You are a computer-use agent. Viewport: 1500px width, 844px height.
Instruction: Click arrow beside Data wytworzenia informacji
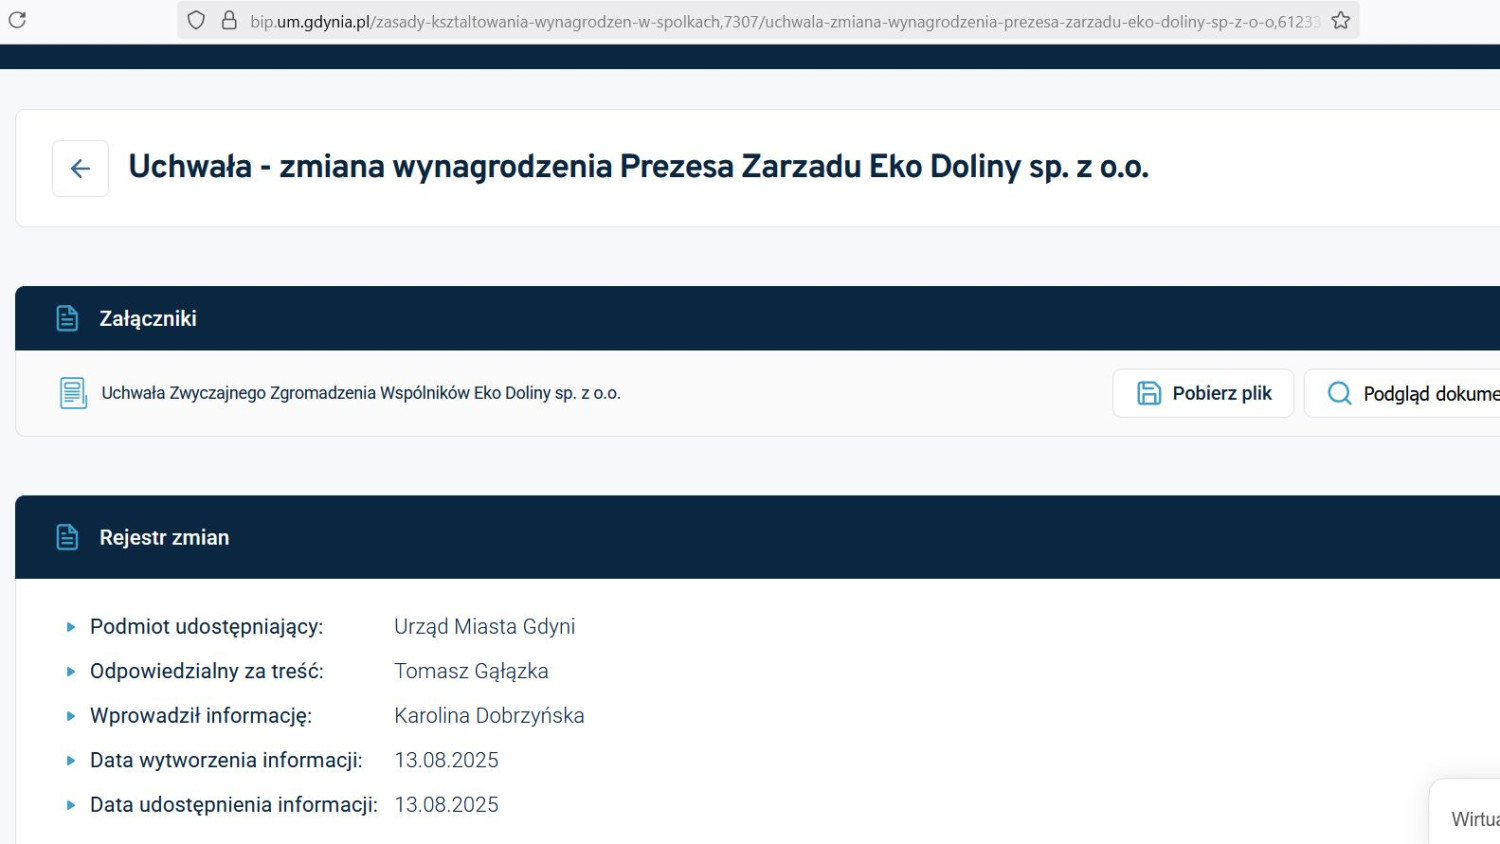pos(71,760)
